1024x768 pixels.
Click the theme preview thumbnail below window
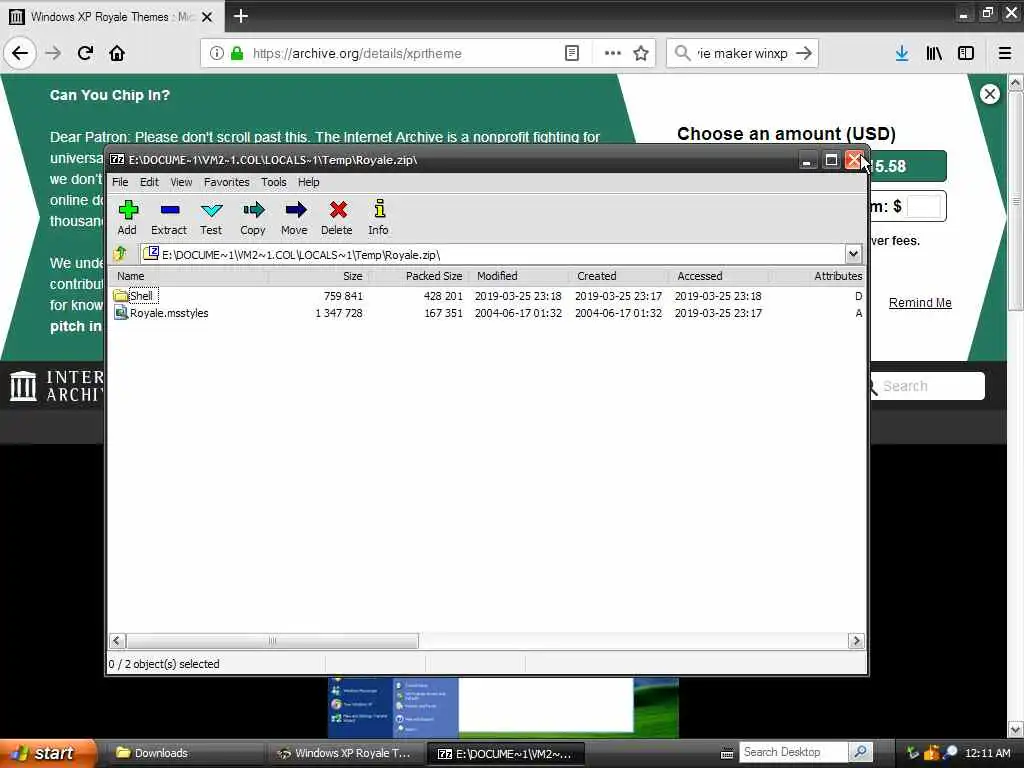pyautogui.click(x=503, y=708)
